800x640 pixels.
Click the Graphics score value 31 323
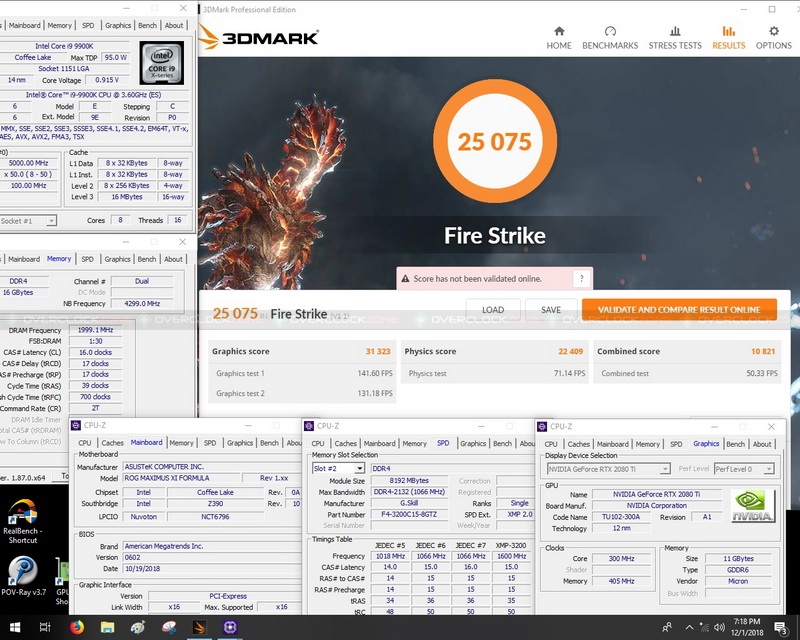tap(378, 351)
